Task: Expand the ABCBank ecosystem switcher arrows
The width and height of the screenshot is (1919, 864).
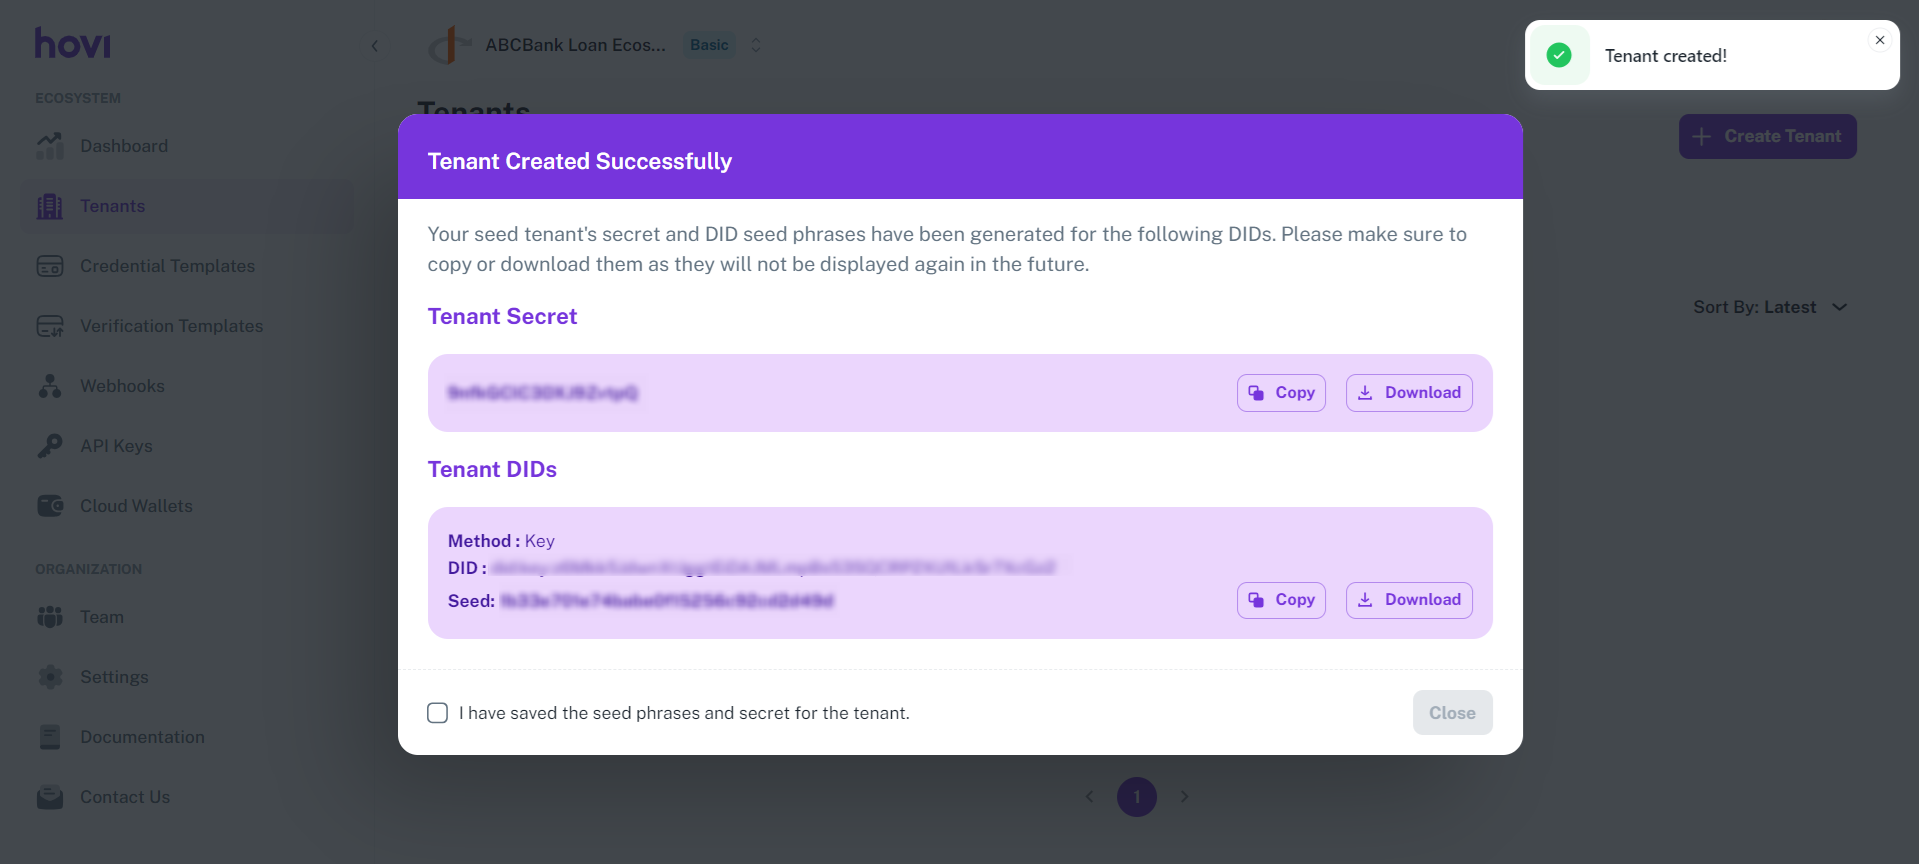Action: pos(756,45)
